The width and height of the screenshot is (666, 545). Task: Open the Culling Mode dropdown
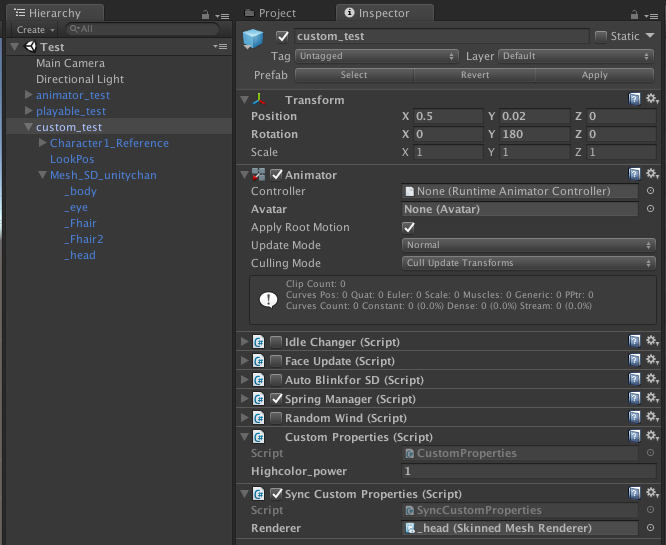528,263
